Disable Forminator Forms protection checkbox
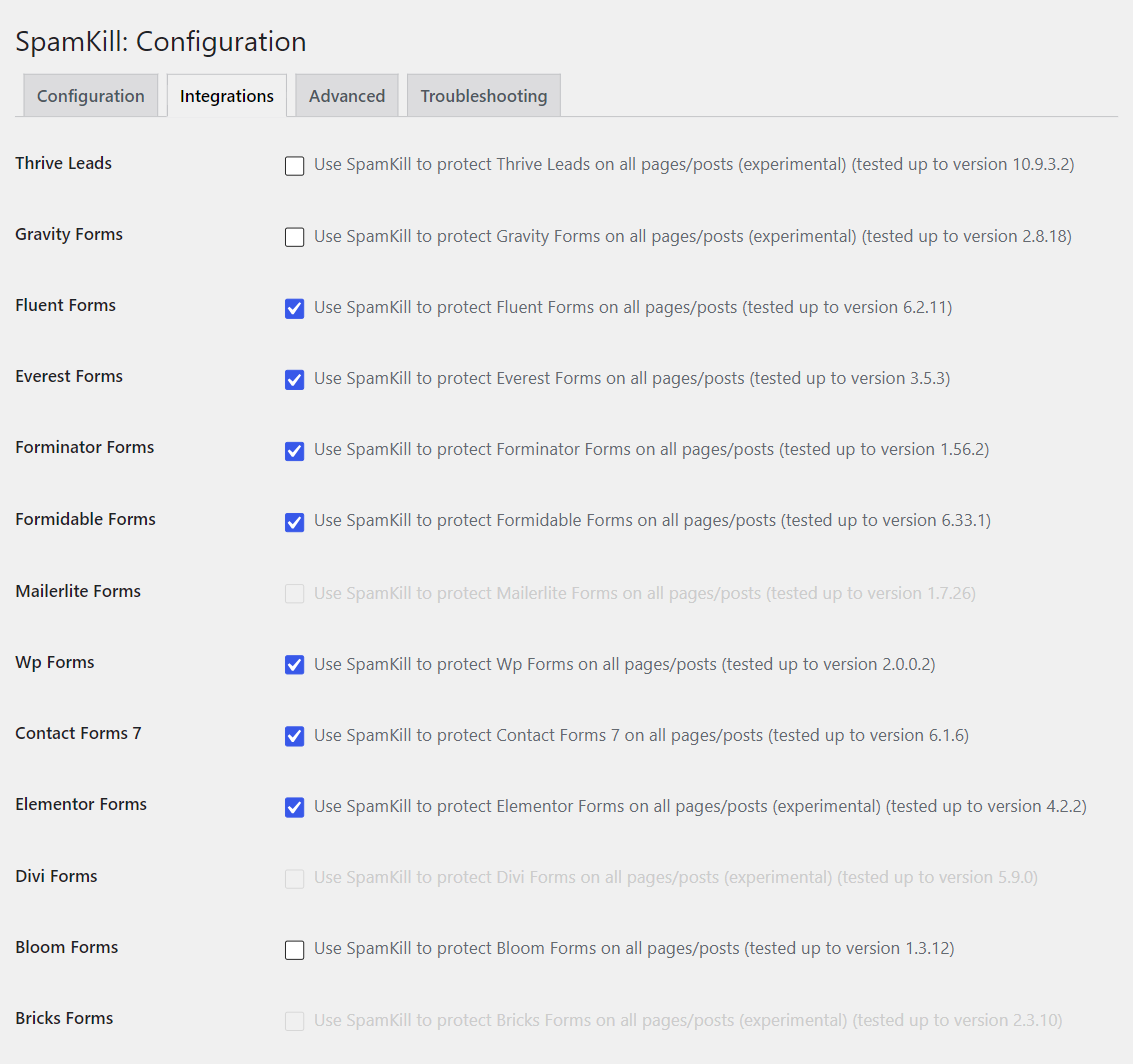Image resolution: width=1133 pixels, height=1064 pixels. [294, 451]
